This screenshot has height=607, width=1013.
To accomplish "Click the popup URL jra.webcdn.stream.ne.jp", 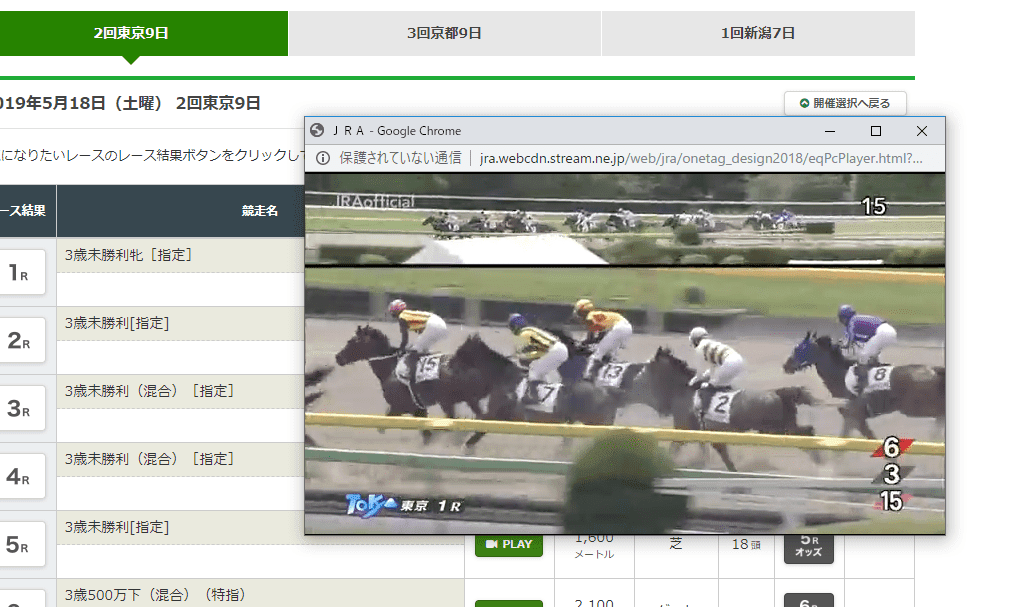I will (701, 158).
